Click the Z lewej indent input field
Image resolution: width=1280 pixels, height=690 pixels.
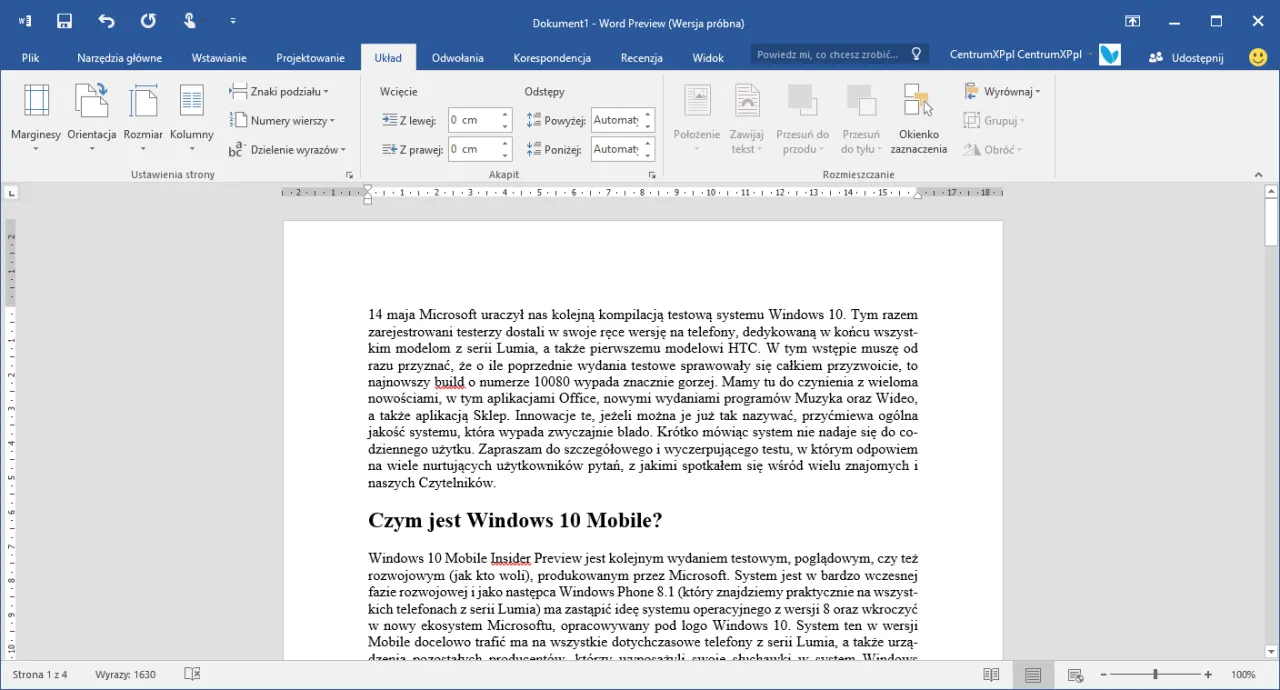473,120
